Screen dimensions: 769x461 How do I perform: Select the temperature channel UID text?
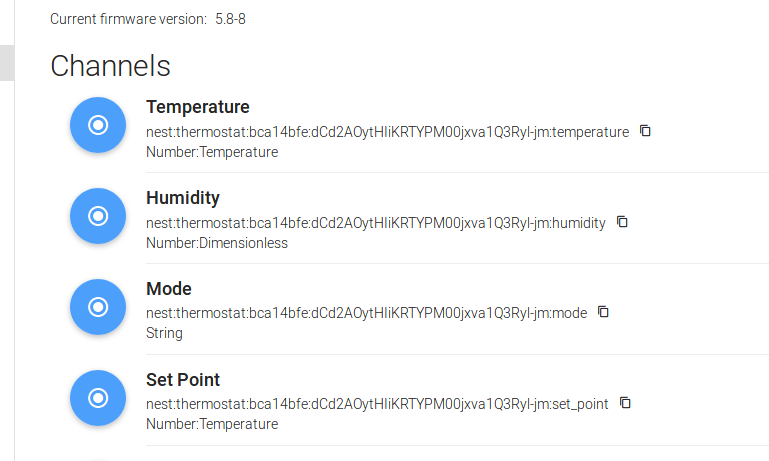(387, 132)
